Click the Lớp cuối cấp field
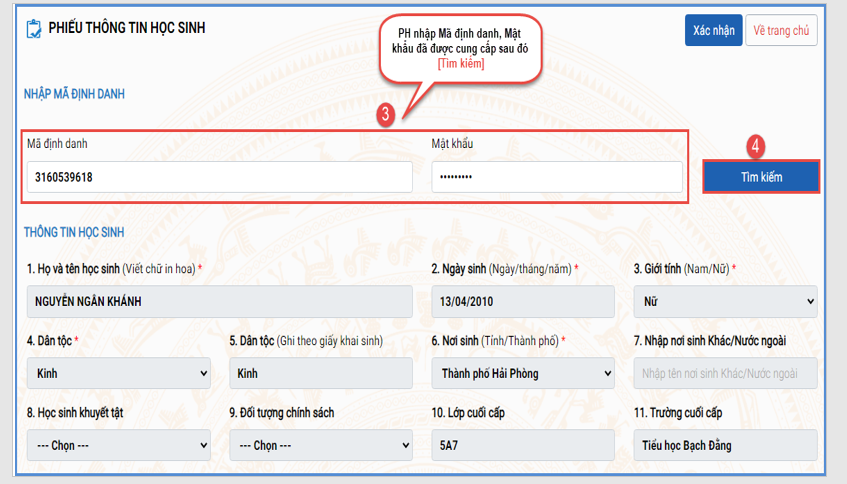The height and width of the screenshot is (484, 847). 523,445
